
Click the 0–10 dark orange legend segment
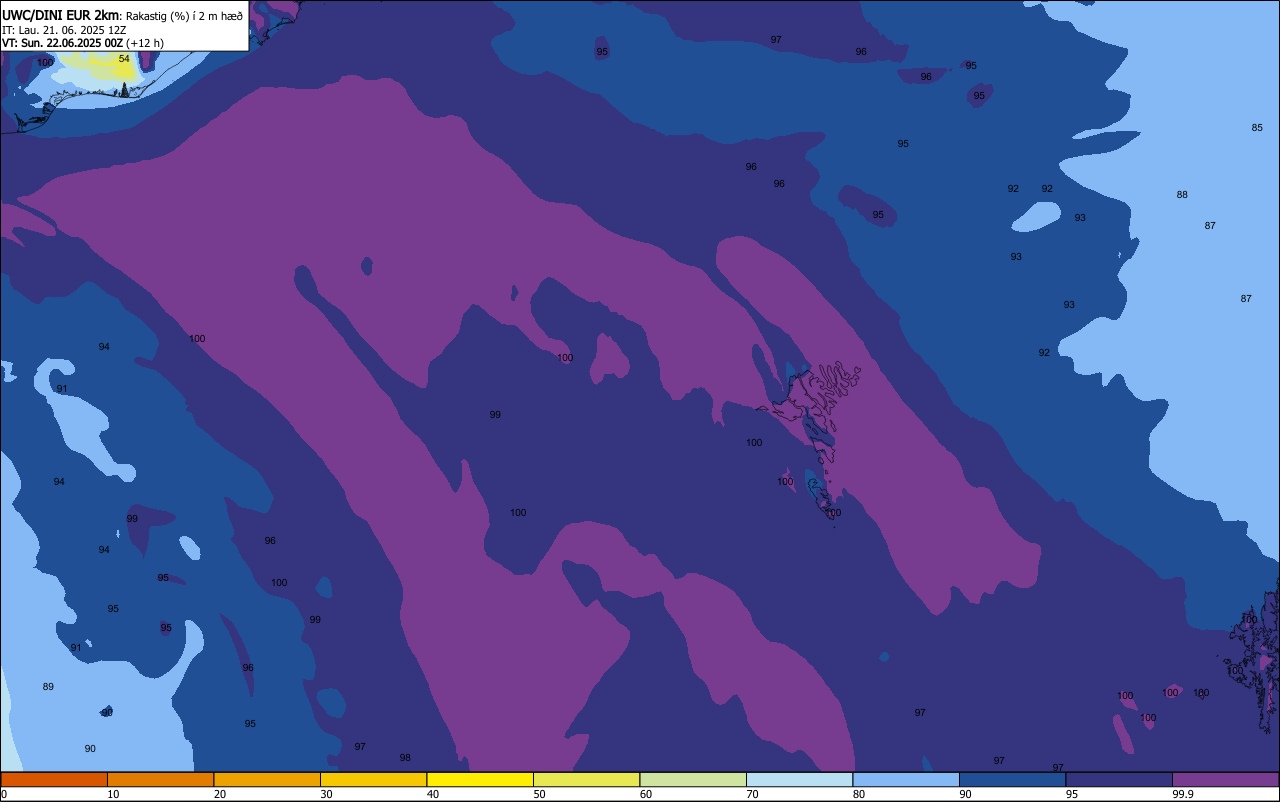(54, 779)
